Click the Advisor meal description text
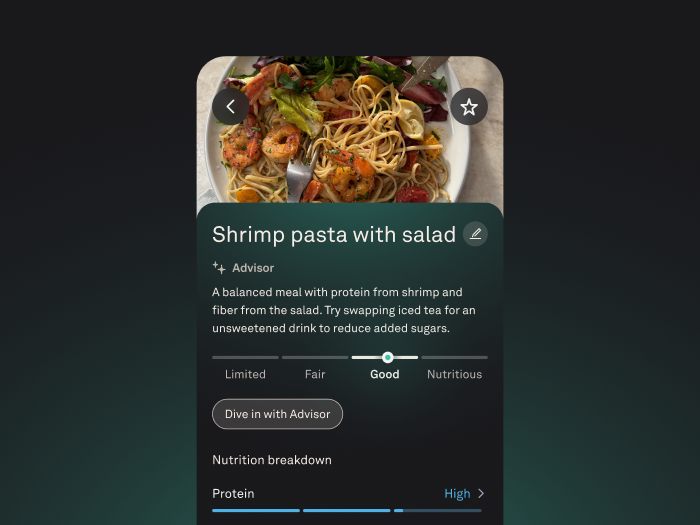The width and height of the screenshot is (700, 525). click(x=344, y=310)
